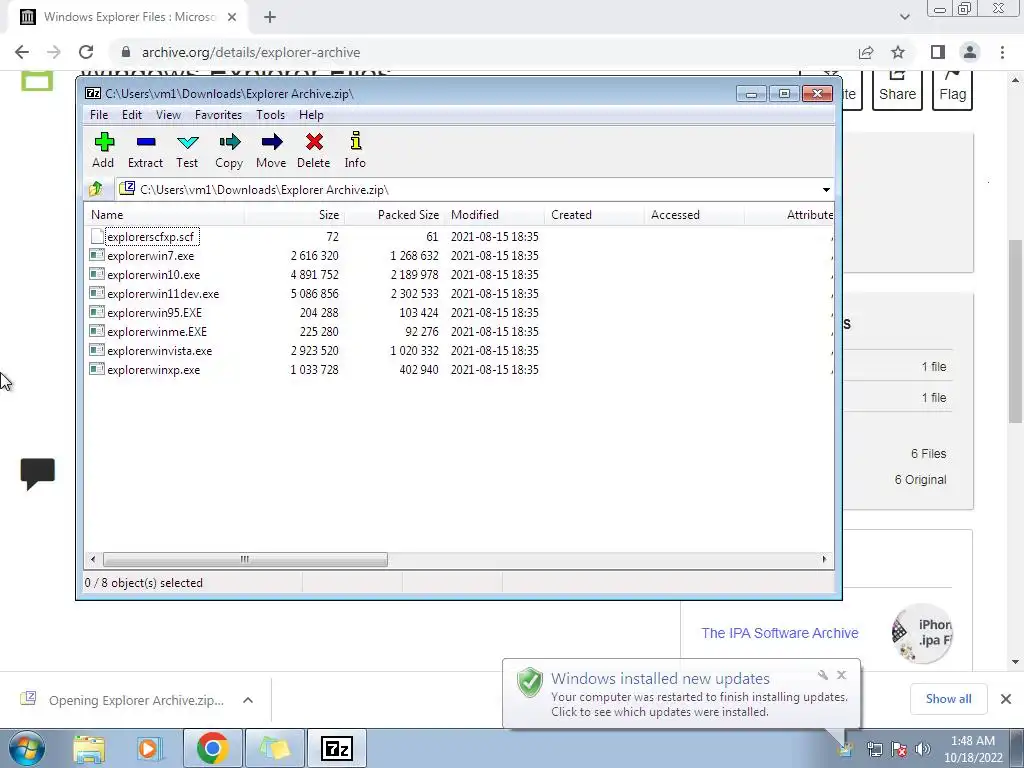Viewport: 1024px width, 768px height.
Task: Expand the download item options chevron
Action: click(x=248, y=700)
